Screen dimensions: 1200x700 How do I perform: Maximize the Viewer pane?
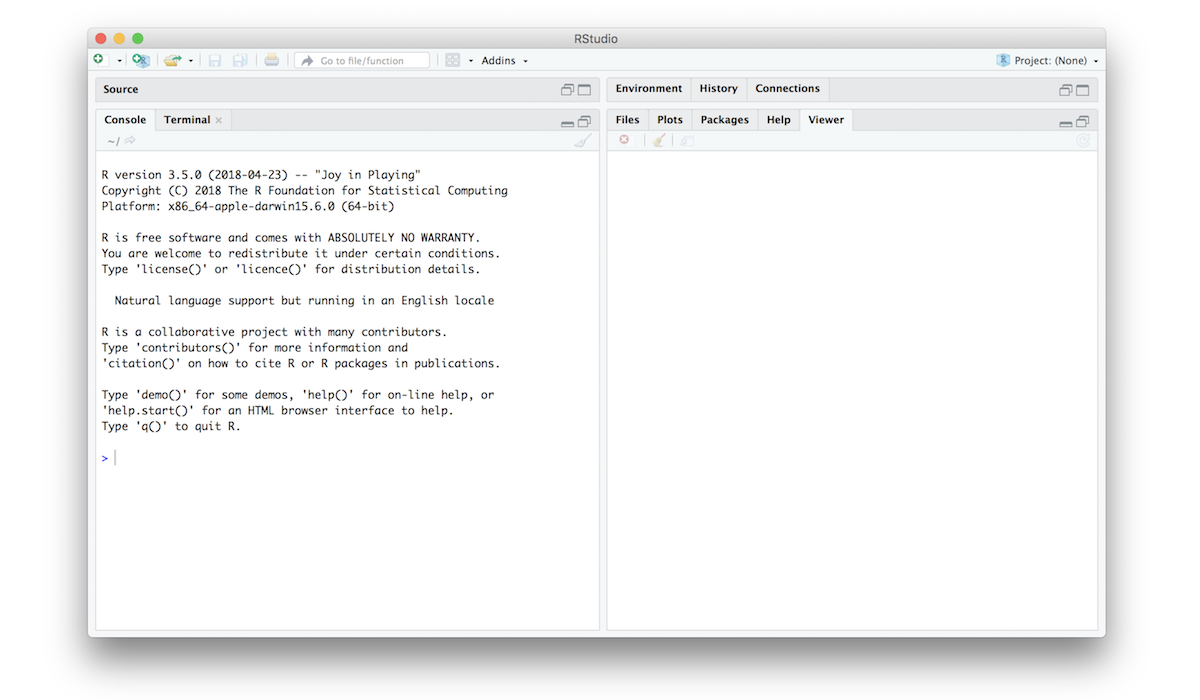pos(1083,122)
